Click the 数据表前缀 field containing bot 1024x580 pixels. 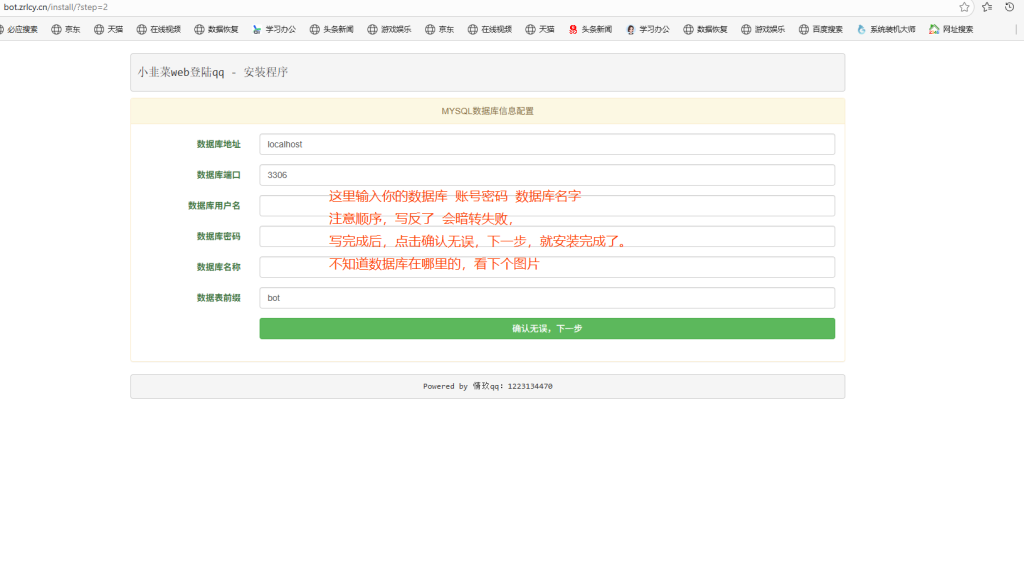point(546,298)
